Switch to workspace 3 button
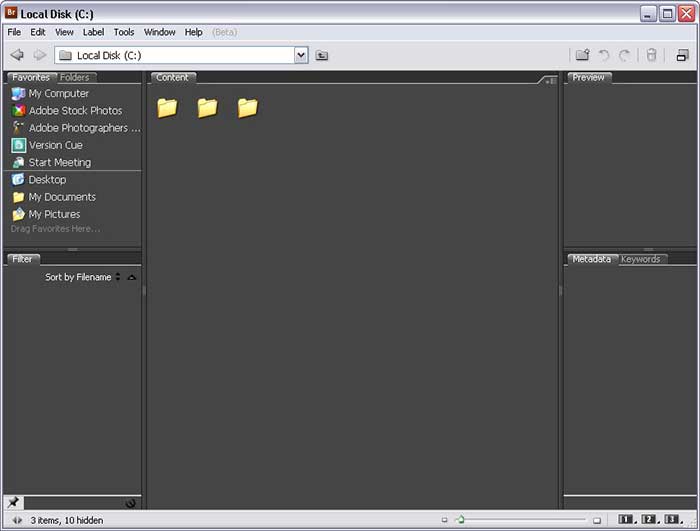Screen dimensions: 700x531 tap(671, 519)
